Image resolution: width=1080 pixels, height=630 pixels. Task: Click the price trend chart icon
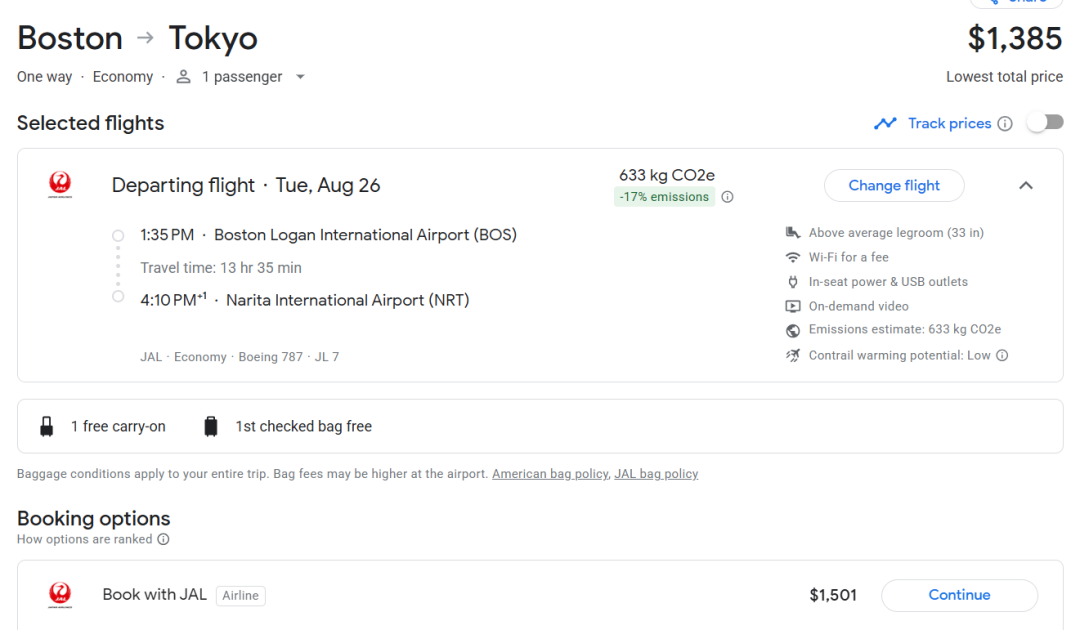tap(885, 124)
